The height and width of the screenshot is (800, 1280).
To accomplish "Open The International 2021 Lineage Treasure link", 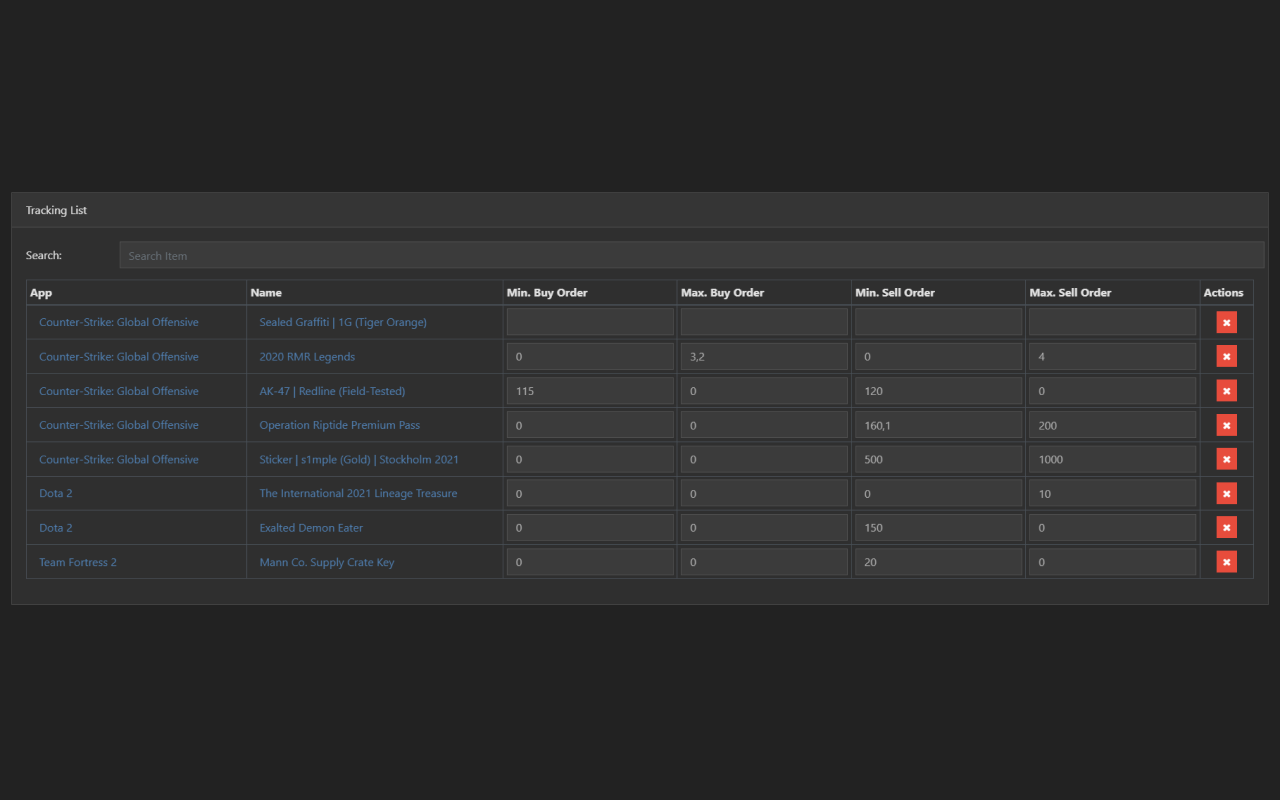I will pyautogui.click(x=358, y=493).
